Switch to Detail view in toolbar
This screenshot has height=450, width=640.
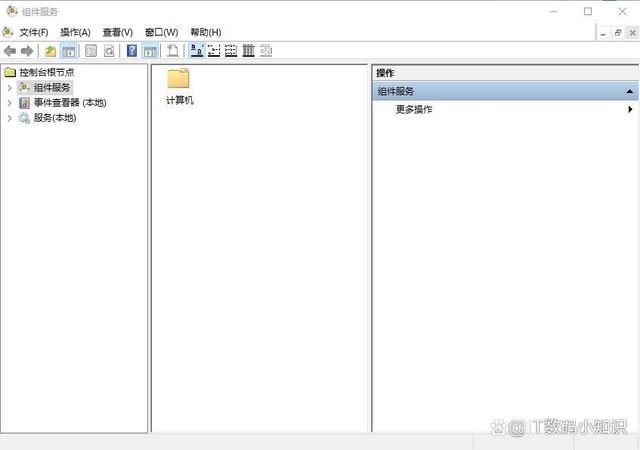248,51
